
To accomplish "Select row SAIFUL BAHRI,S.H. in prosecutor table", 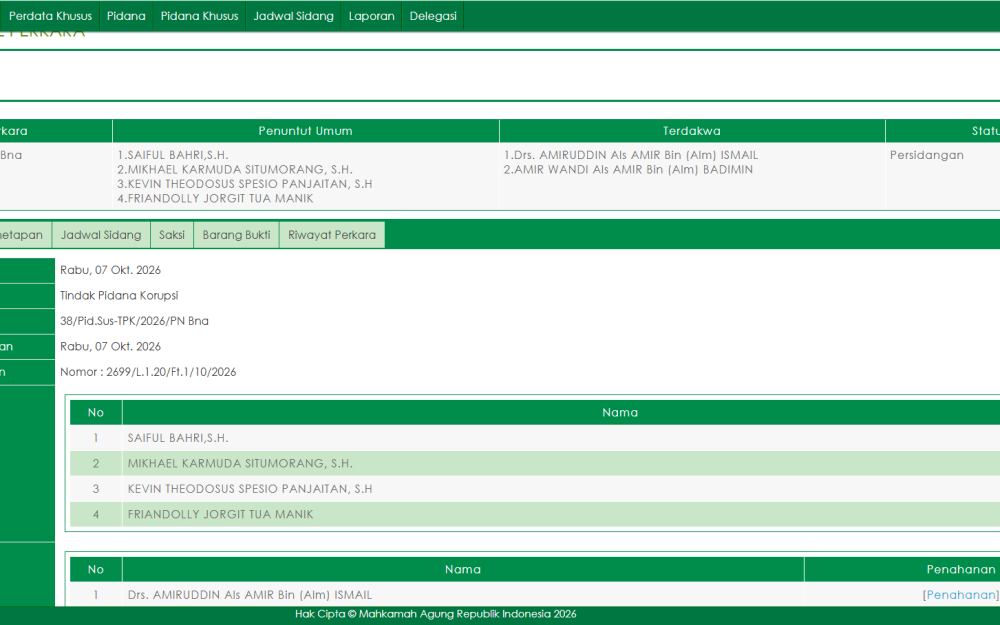I will pos(535,438).
